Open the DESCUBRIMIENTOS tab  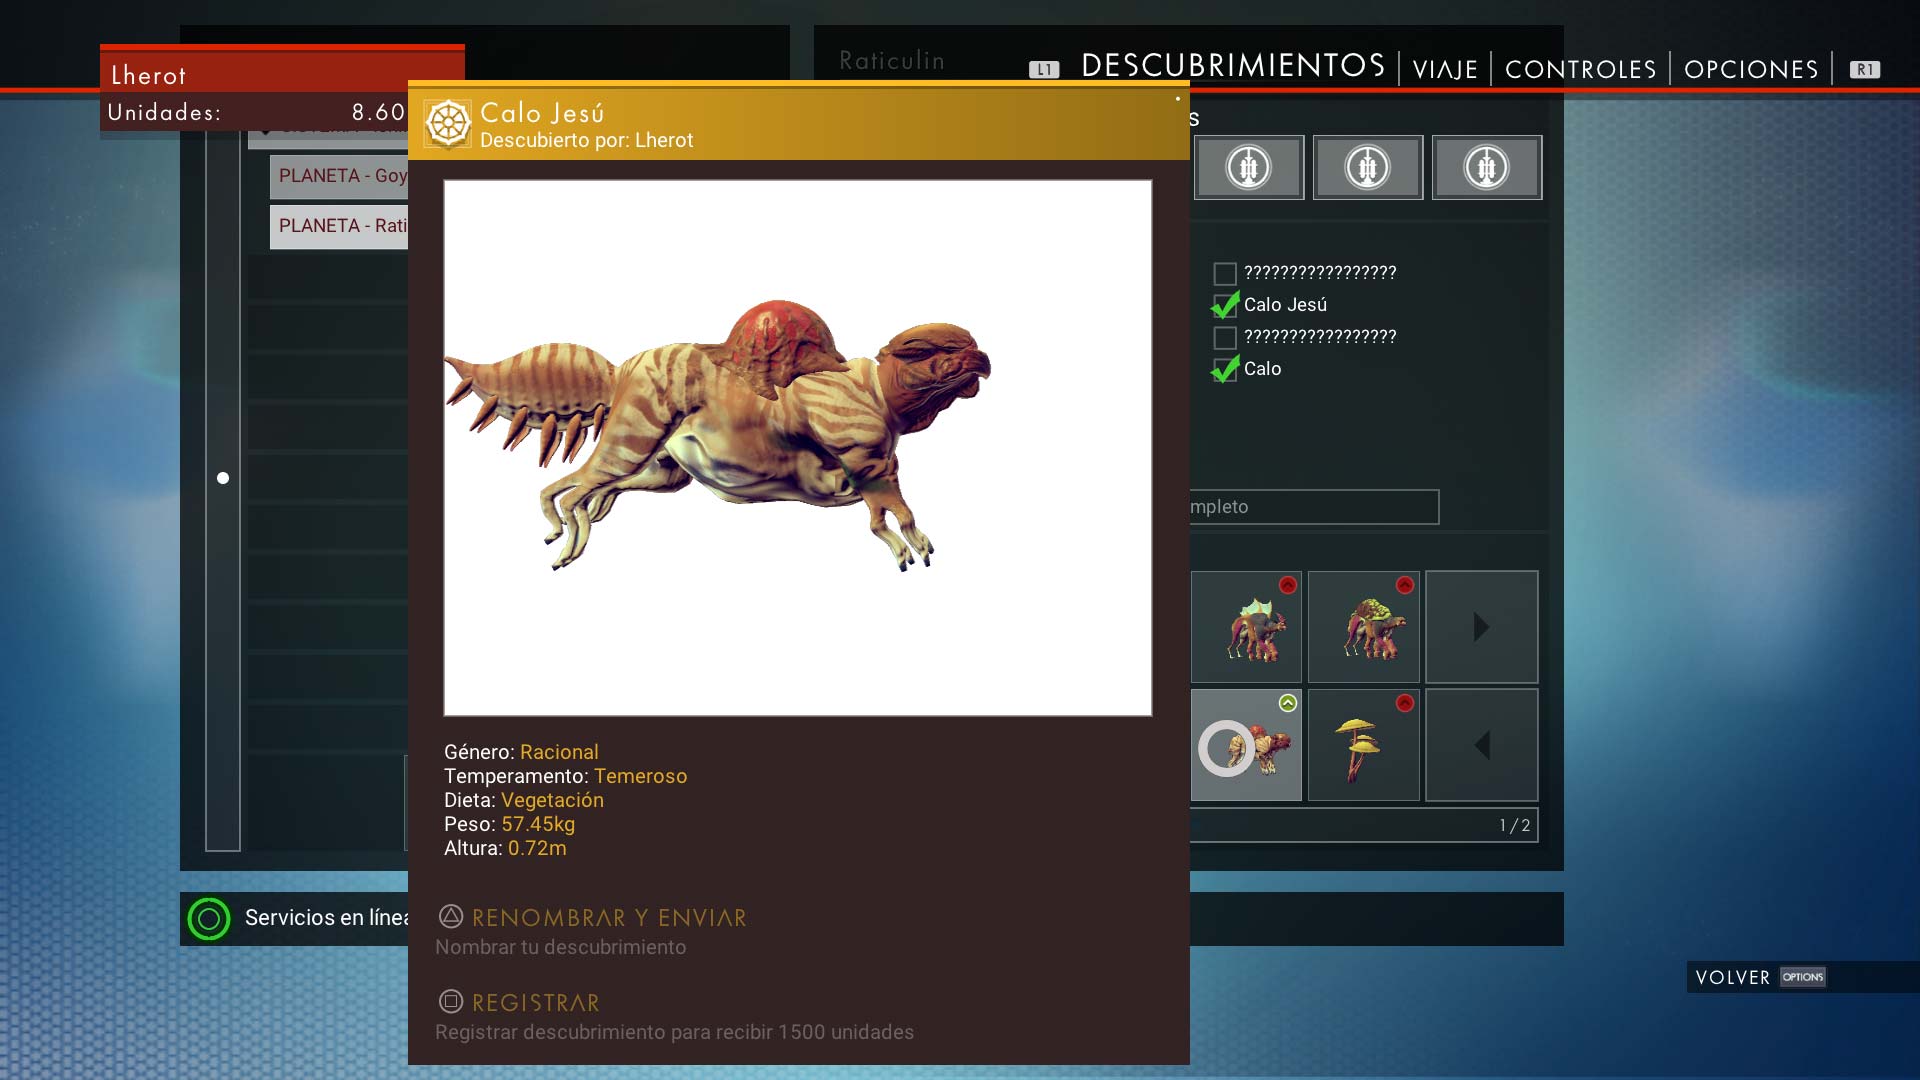[1233, 66]
